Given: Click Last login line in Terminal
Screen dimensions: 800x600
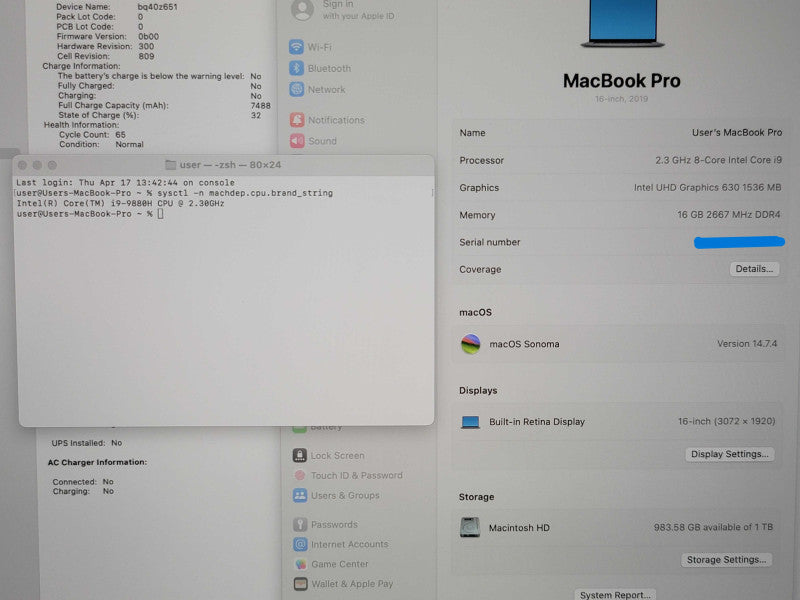Looking at the screenshot, I should tap(126, 182).
